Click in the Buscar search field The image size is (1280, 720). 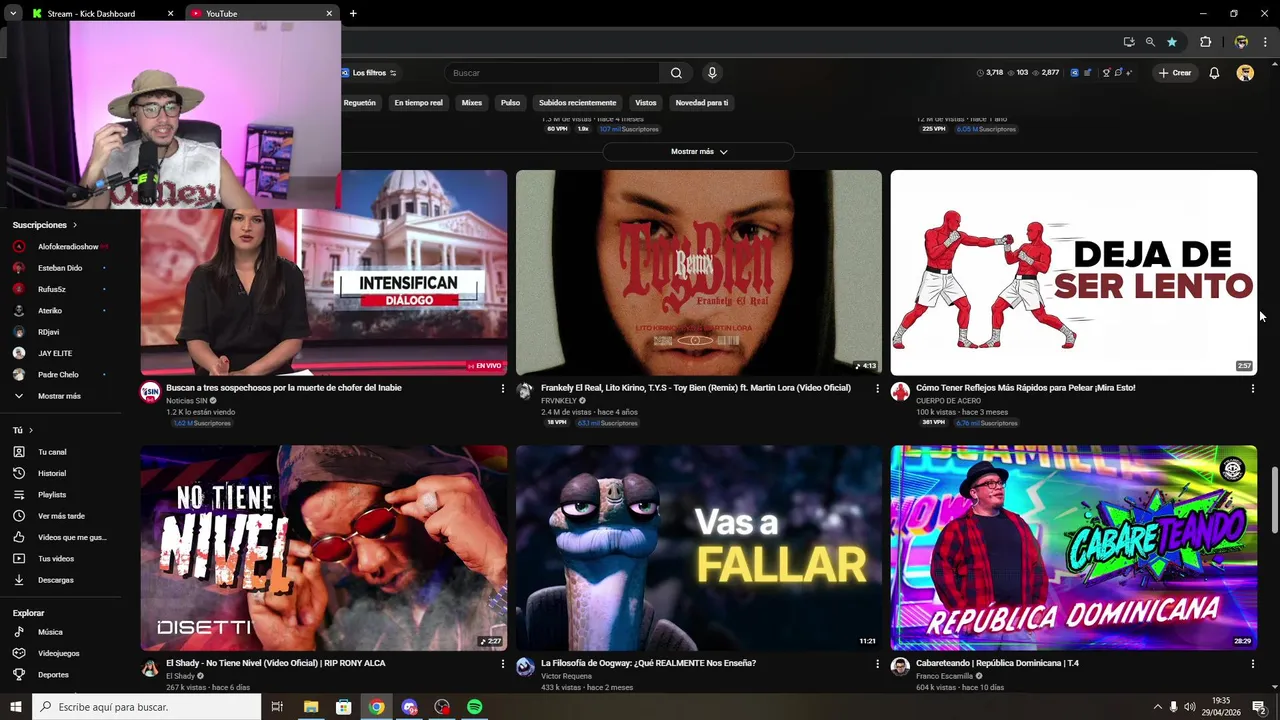[x=553, y=73]
